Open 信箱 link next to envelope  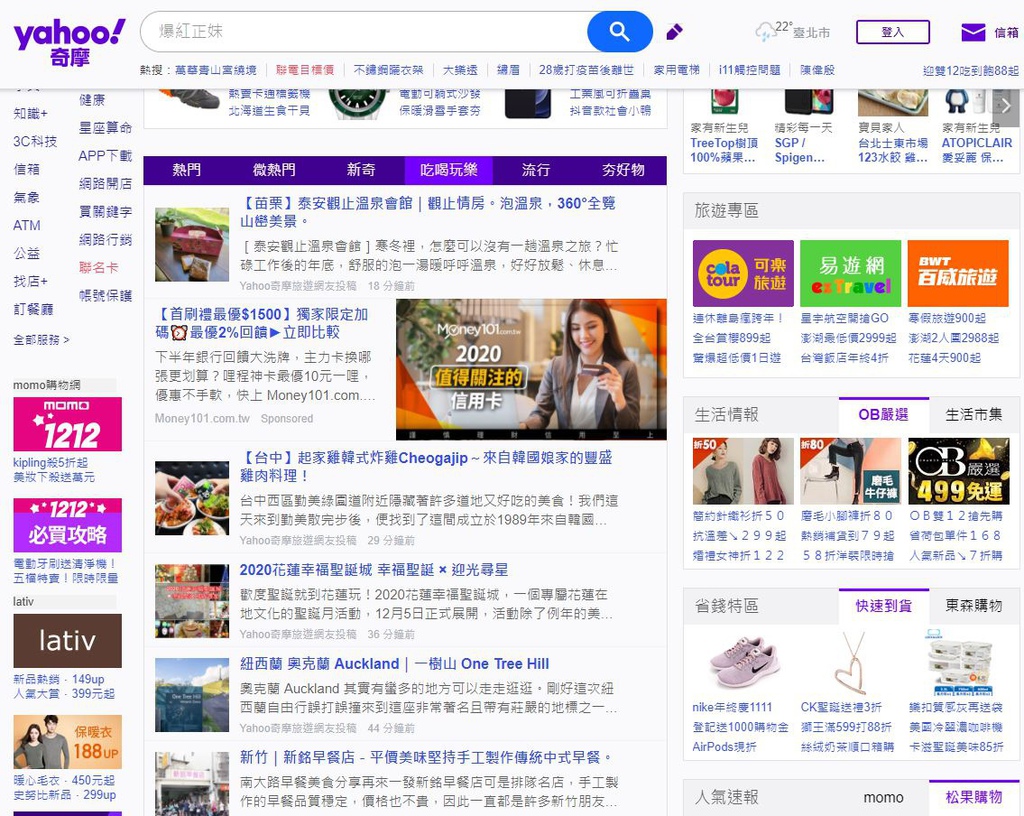point(1006,32)
